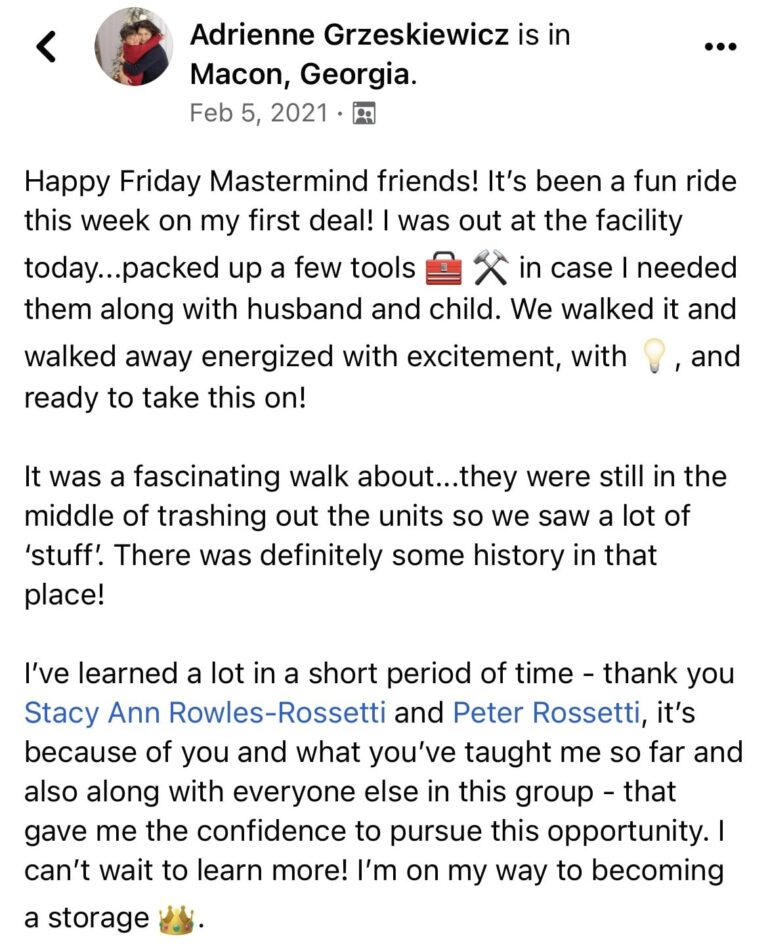The image size is (768, 951).
Task: Click the Feb 5, 2021 timestamp
Action: [x=258, y=113]
